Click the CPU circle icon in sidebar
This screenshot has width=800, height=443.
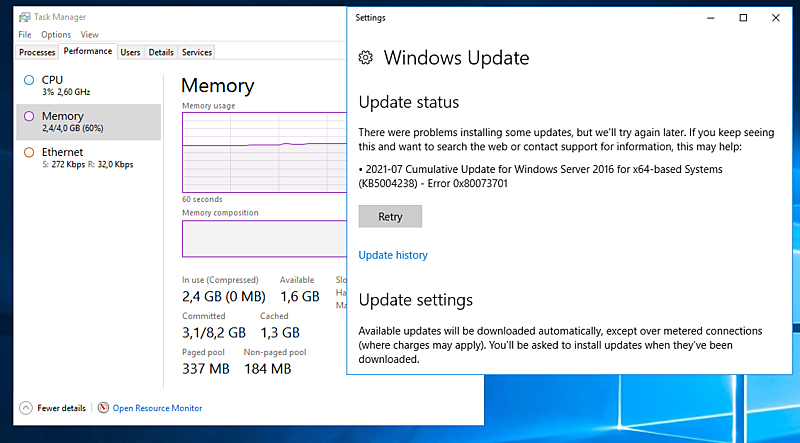coord(29,80)
